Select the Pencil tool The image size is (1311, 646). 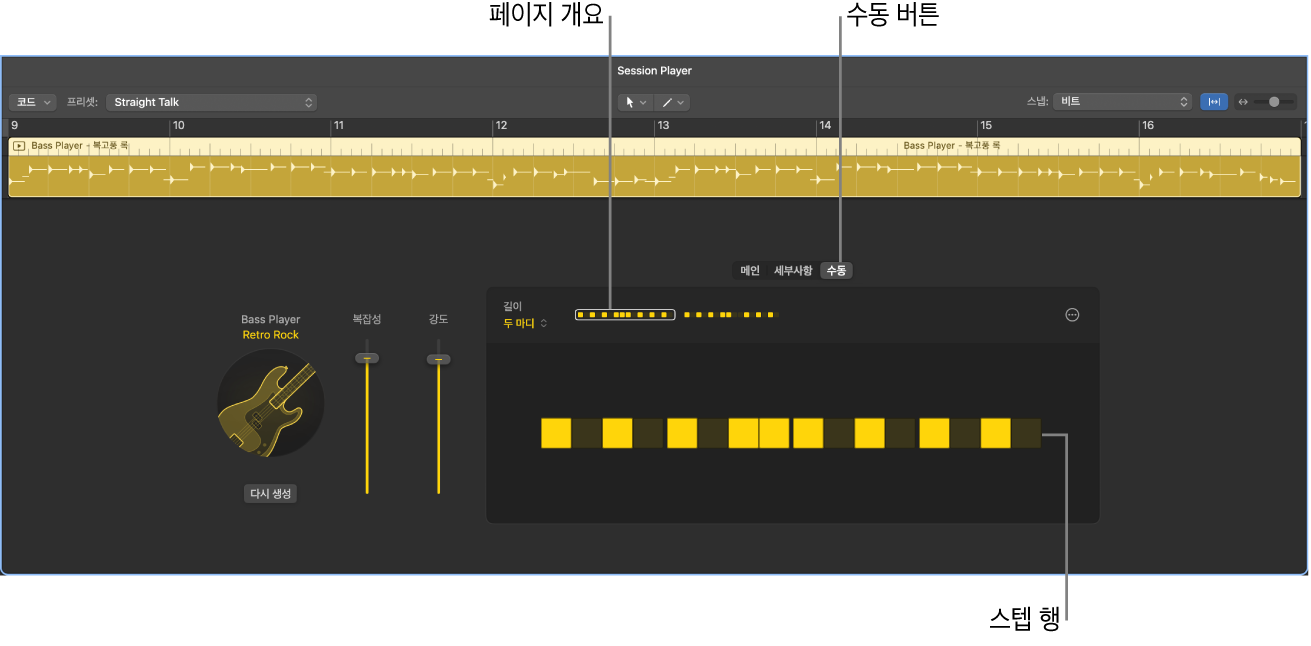[x=668, y=101]
